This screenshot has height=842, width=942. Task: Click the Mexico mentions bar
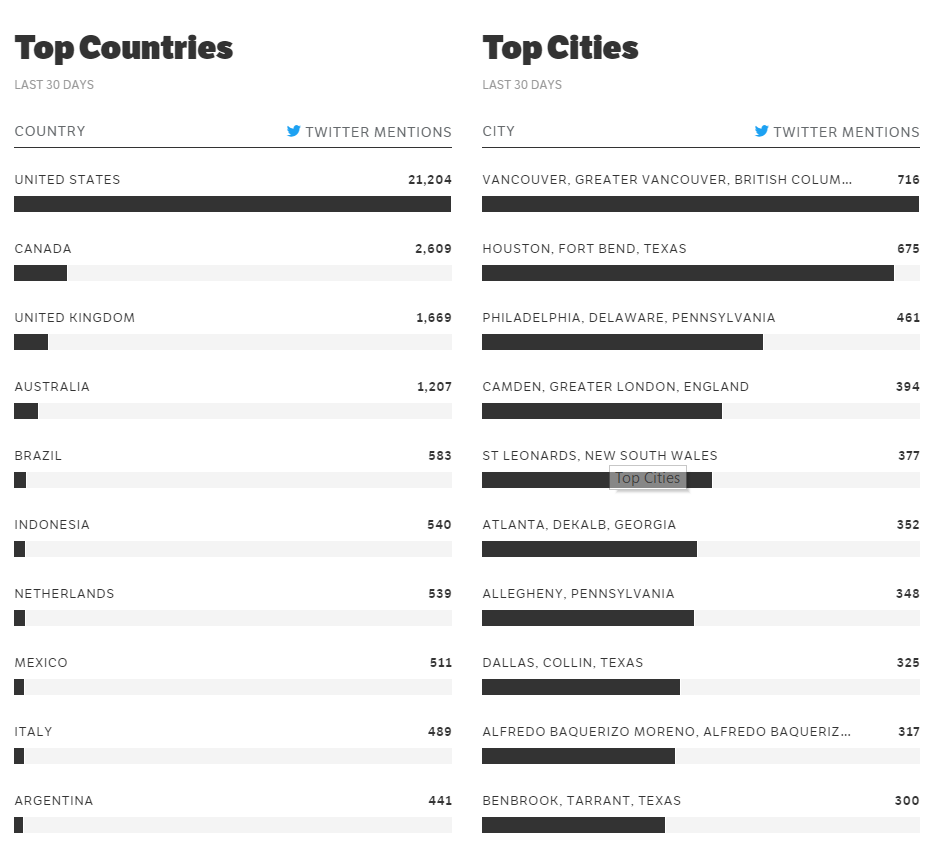pyautogui.click(x=19, y=687)
